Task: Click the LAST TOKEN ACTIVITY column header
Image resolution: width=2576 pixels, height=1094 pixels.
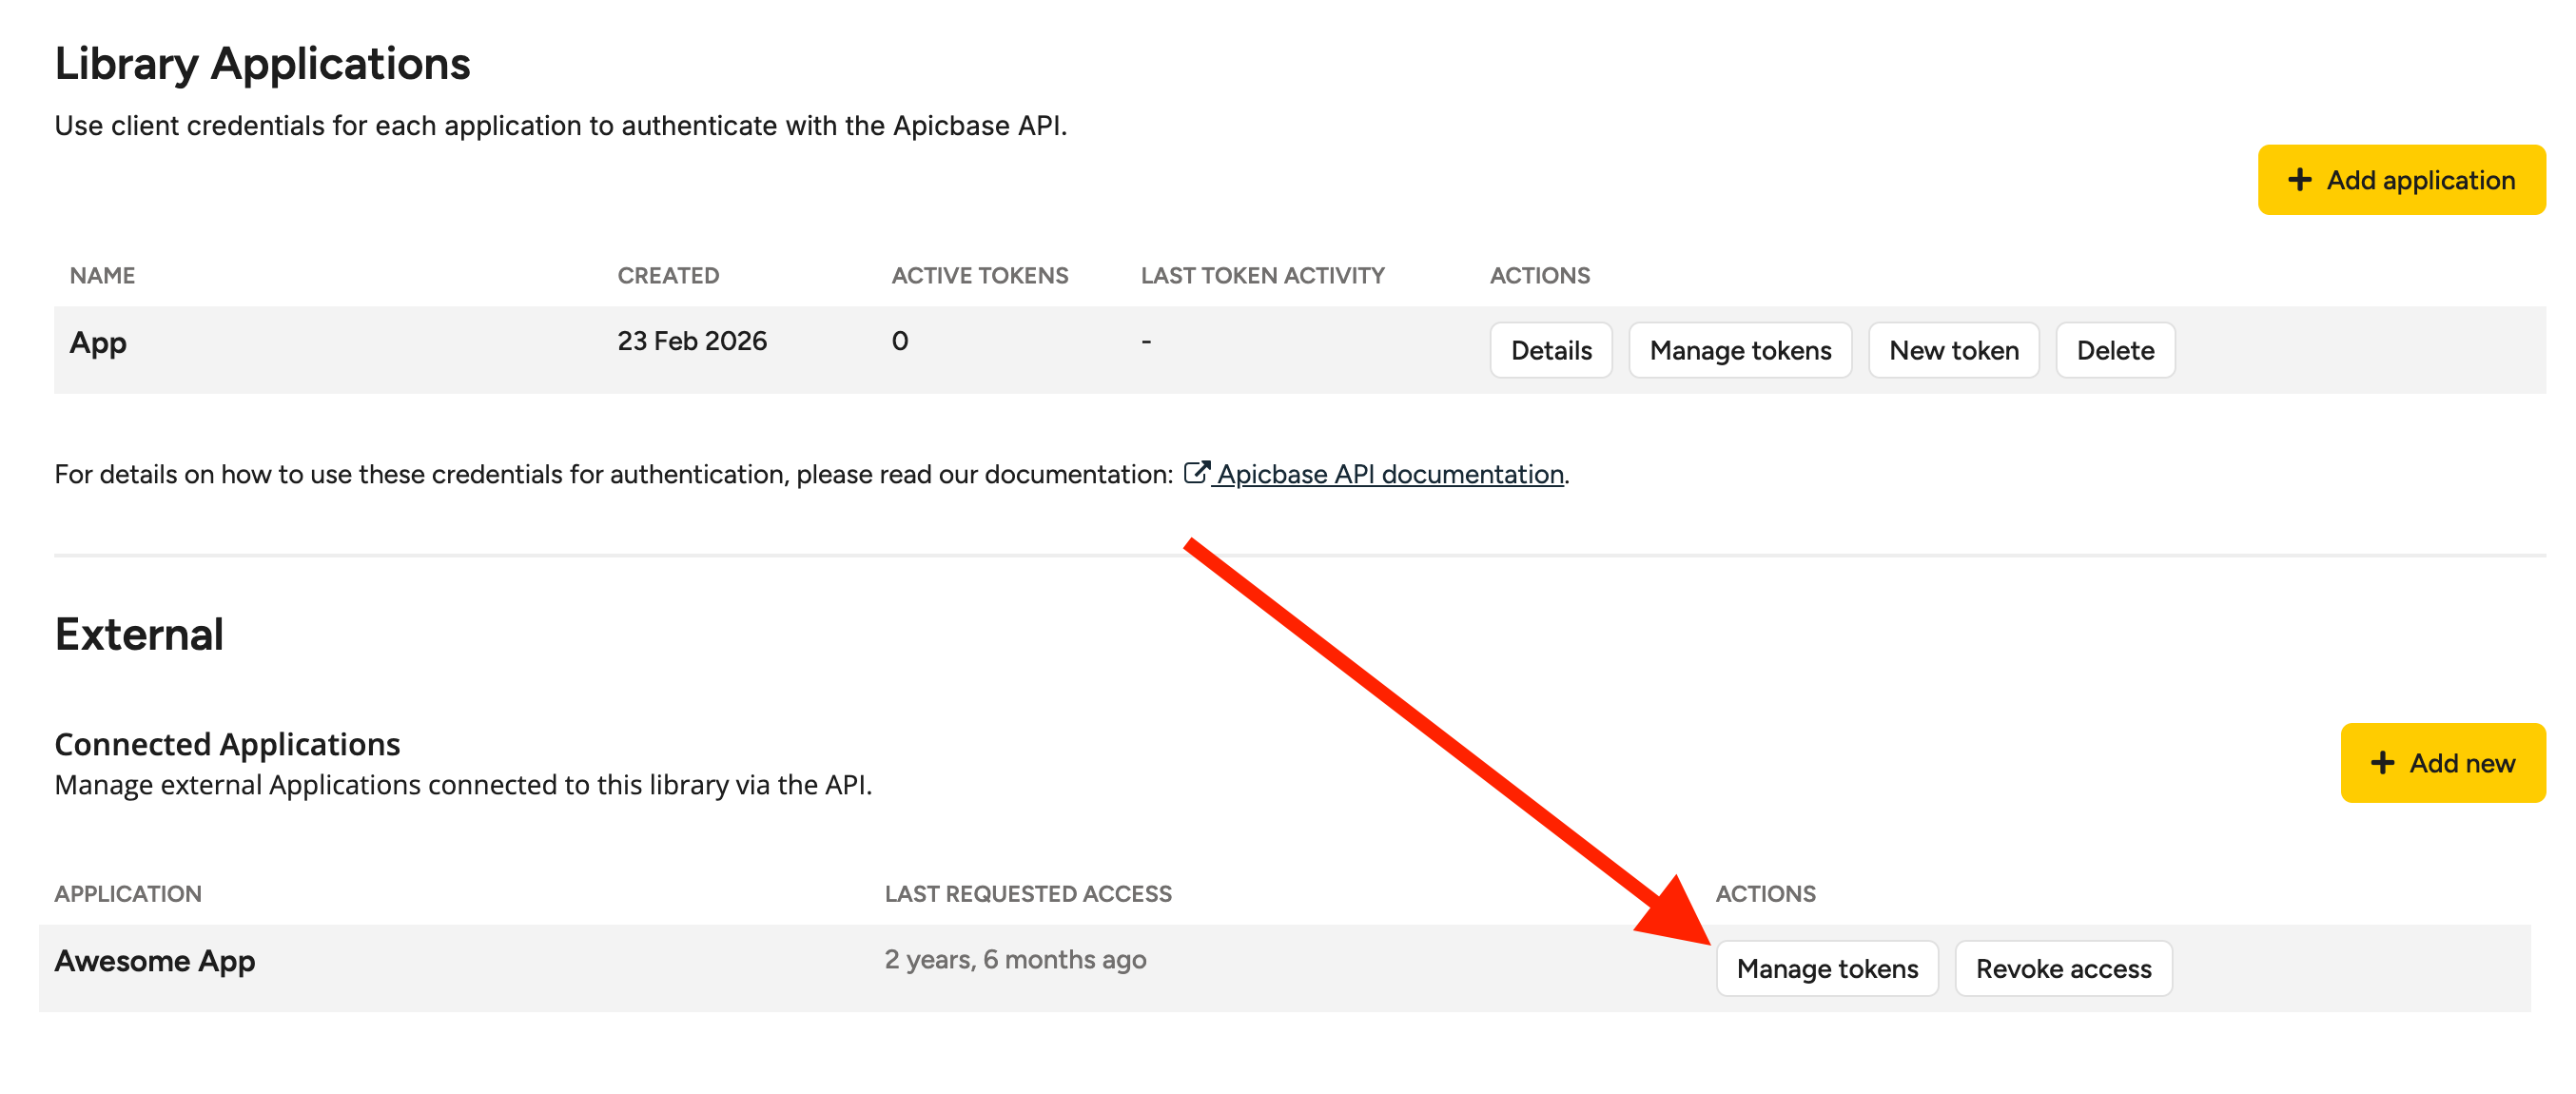Action: pyautogui.click(x=1262, y=276)
